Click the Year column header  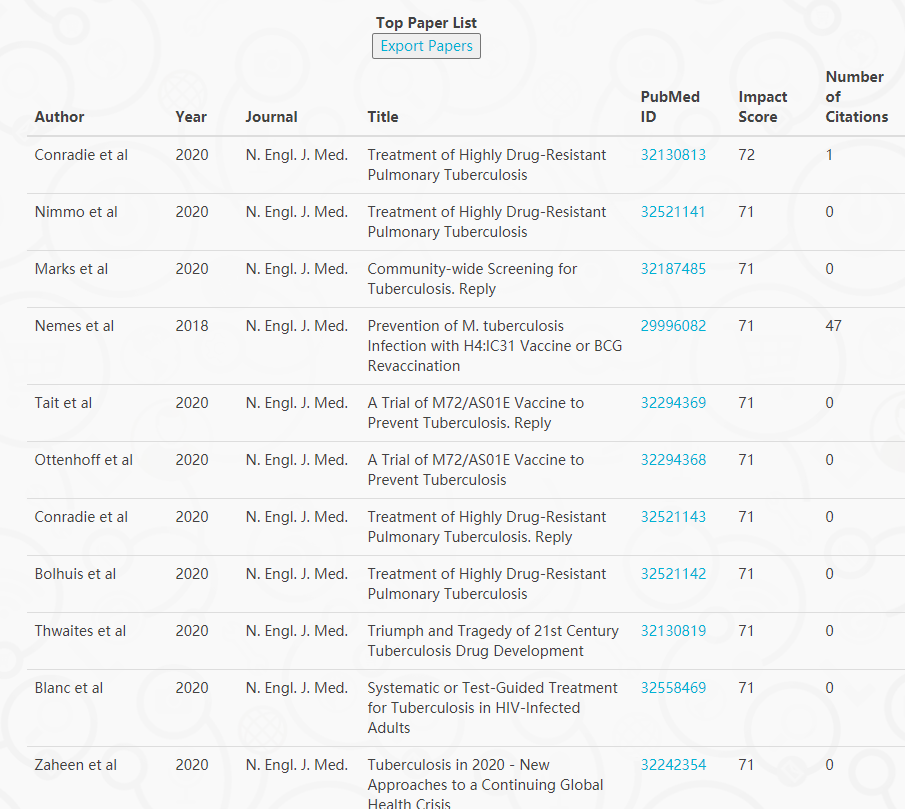point(191,117)
